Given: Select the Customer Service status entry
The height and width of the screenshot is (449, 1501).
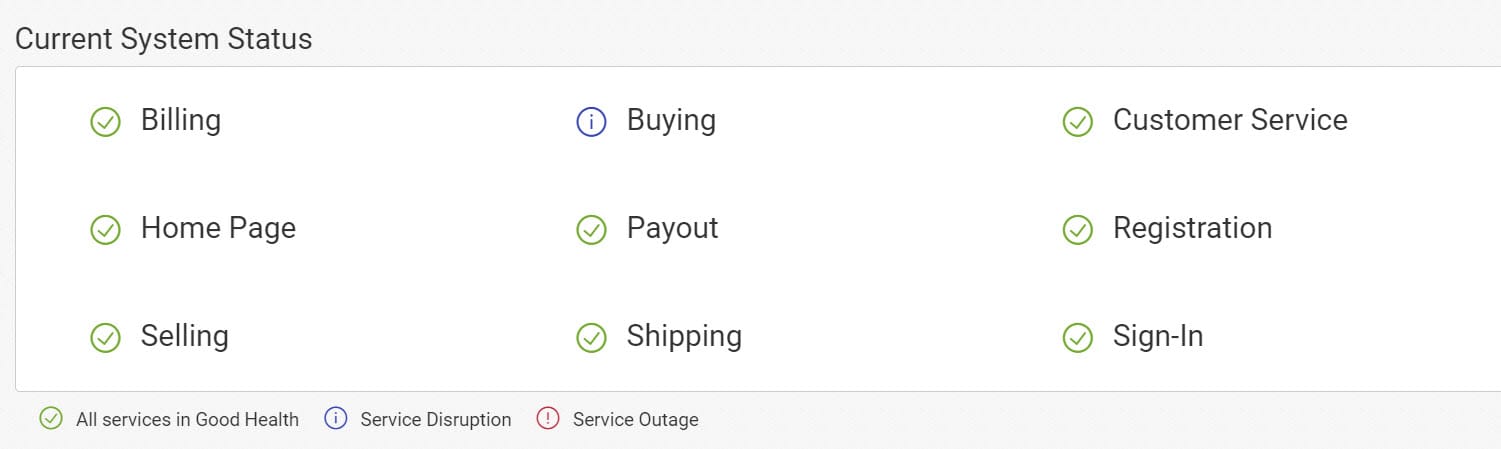Looking at the screenshot, I should pos(1230,120).
